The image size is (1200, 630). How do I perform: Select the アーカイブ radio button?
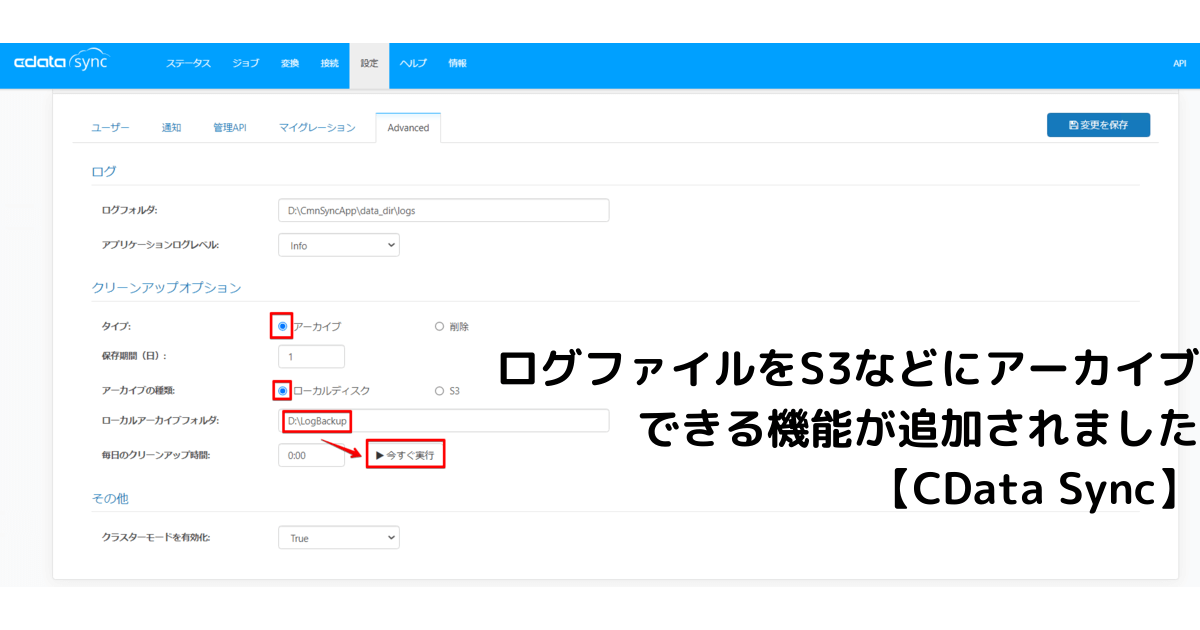point(283,326)
